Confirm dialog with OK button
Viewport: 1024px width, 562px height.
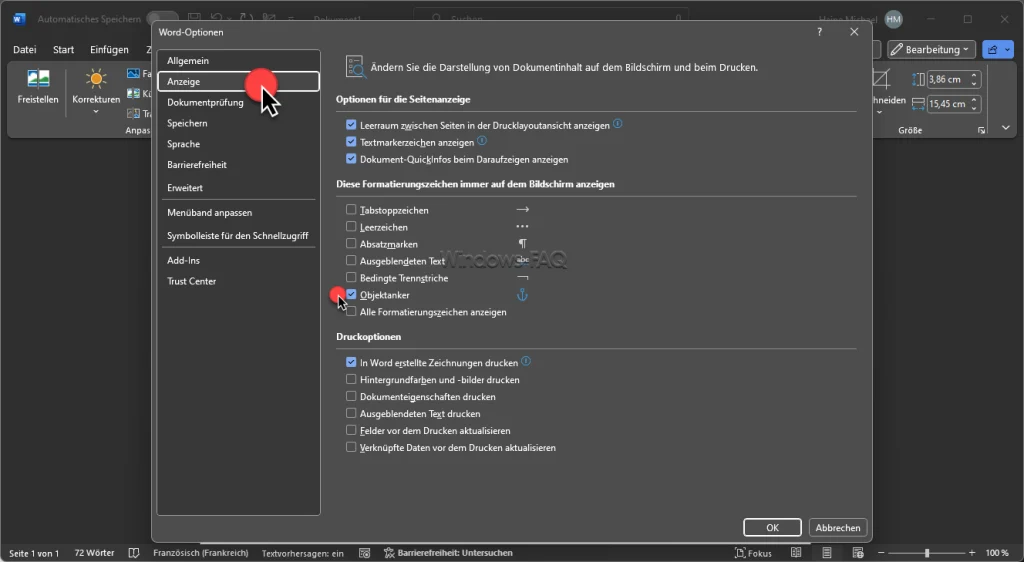pyautogui.click(x=772, y=527)
